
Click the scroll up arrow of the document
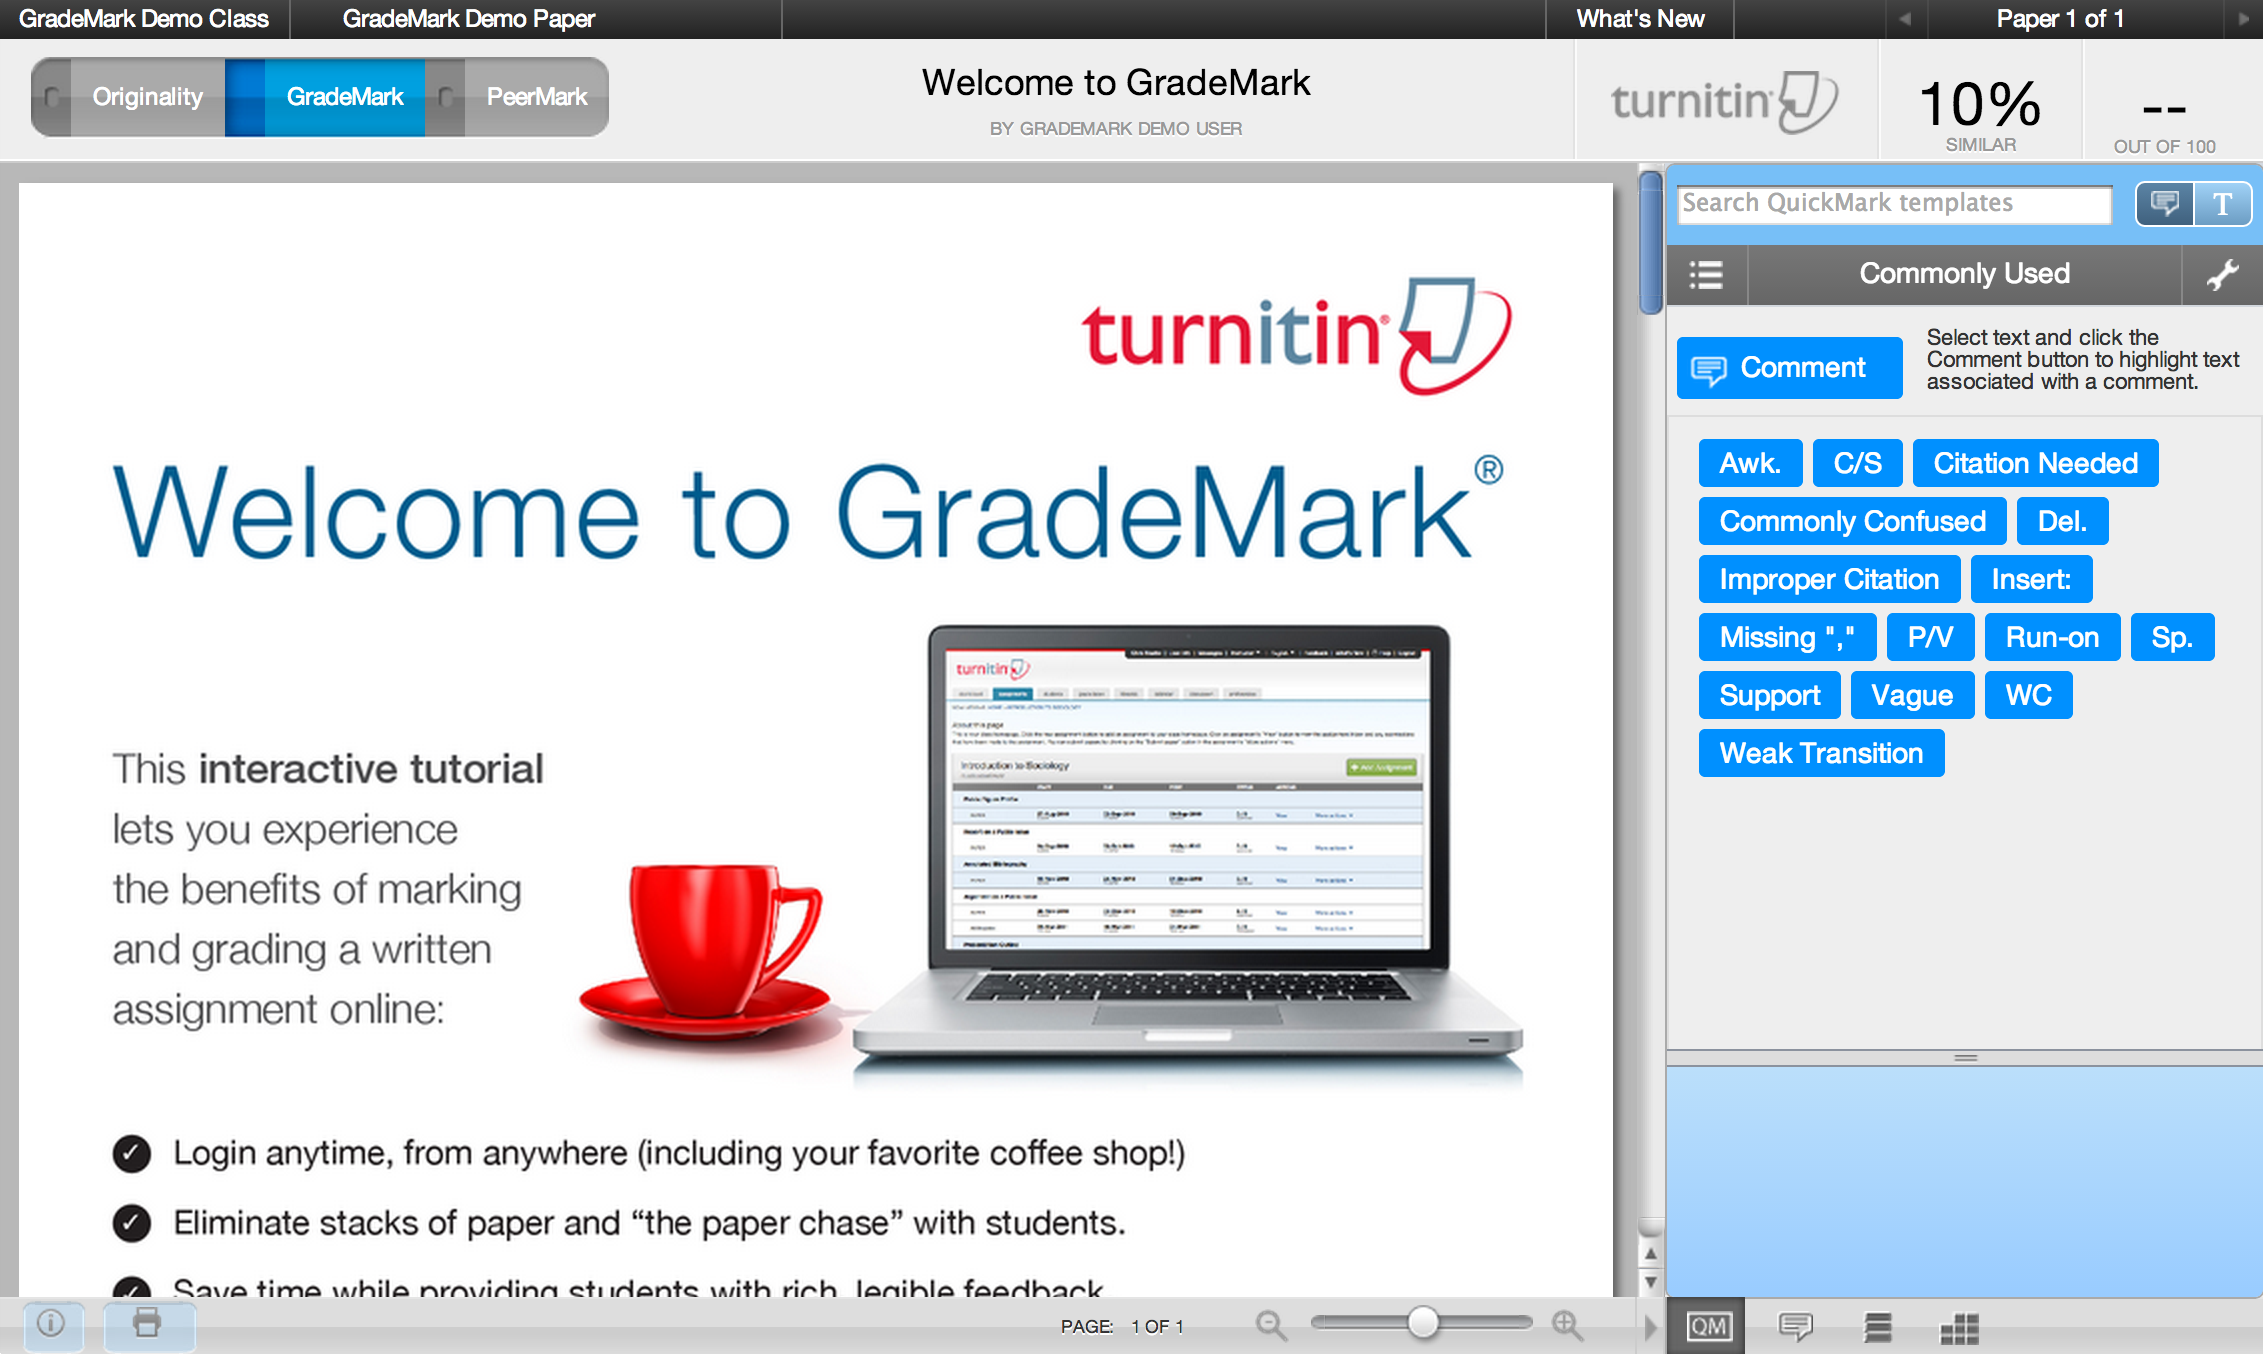pyautogui.click(x=1651, y=1253)
